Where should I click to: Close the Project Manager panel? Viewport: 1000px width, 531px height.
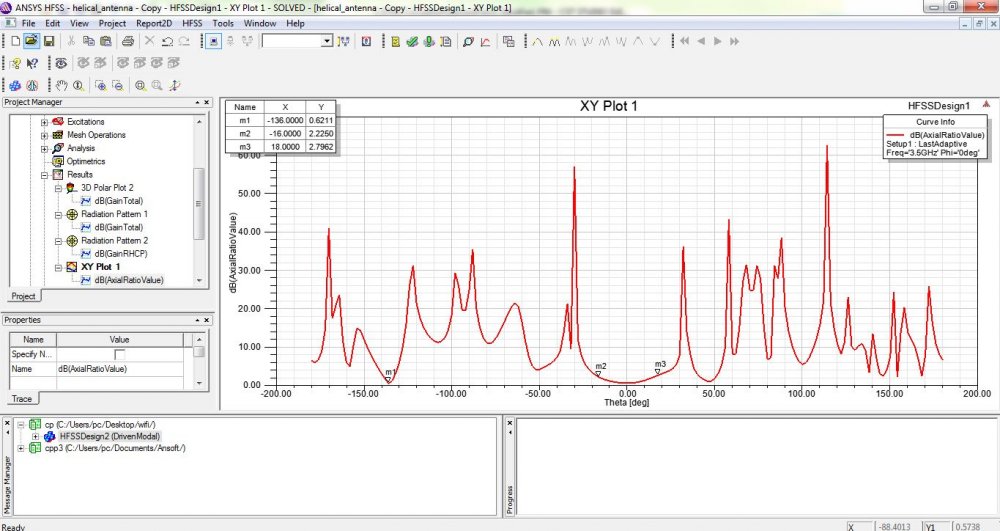(x=207, y=103)
